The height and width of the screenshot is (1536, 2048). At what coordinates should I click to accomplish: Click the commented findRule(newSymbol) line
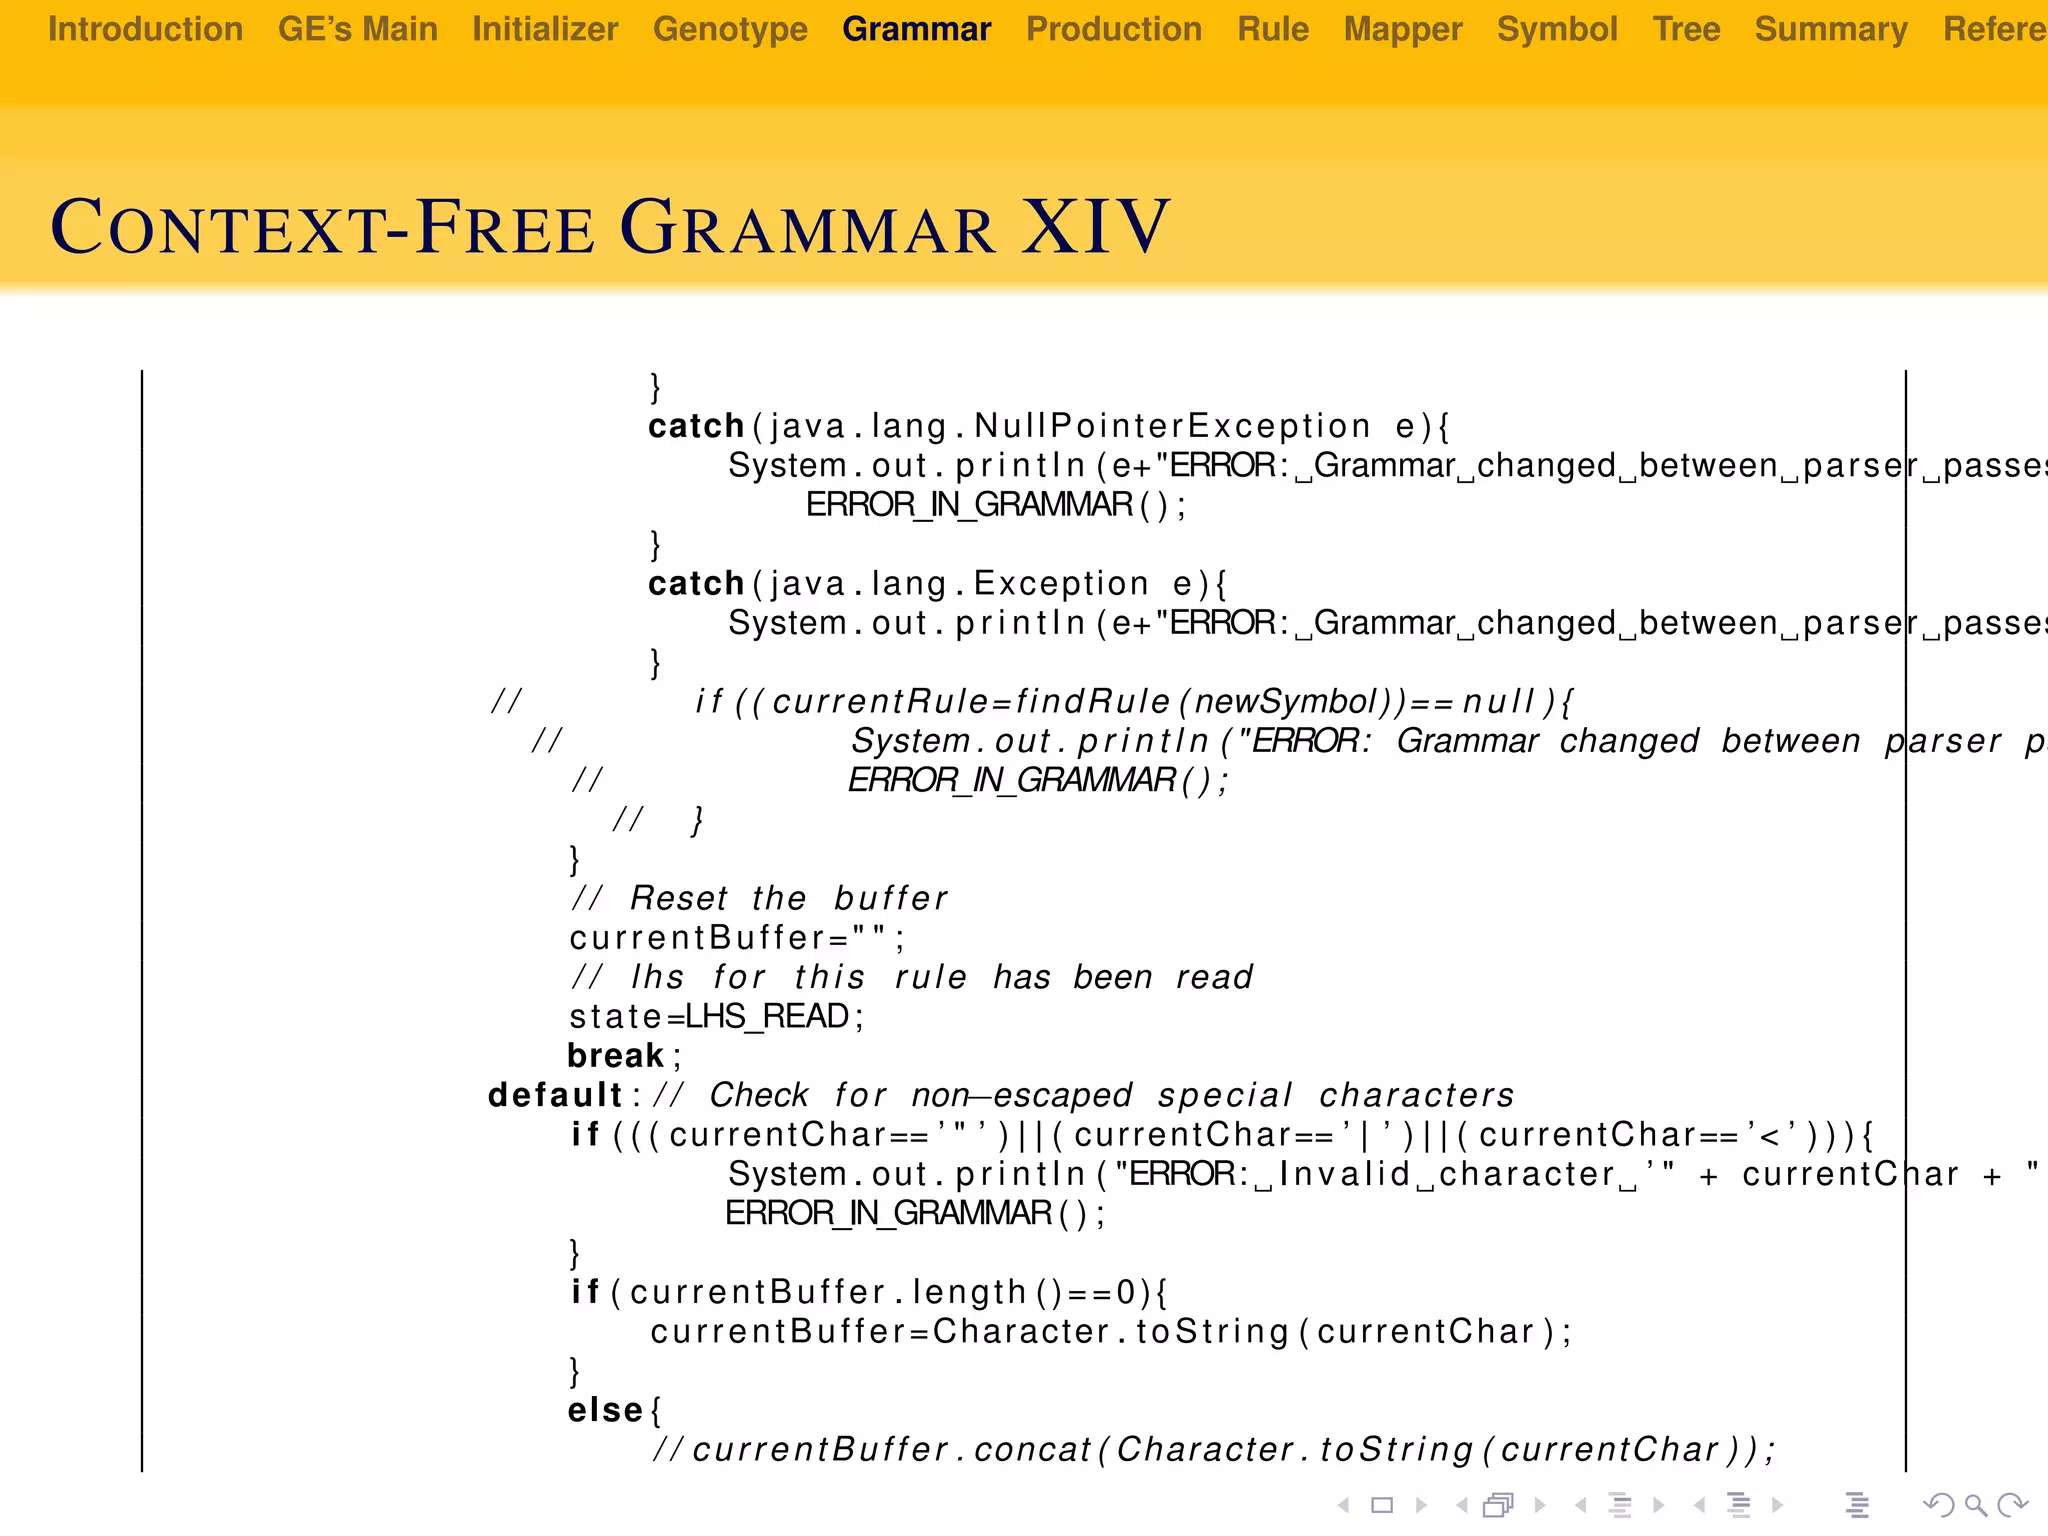tap(1033, 702)
